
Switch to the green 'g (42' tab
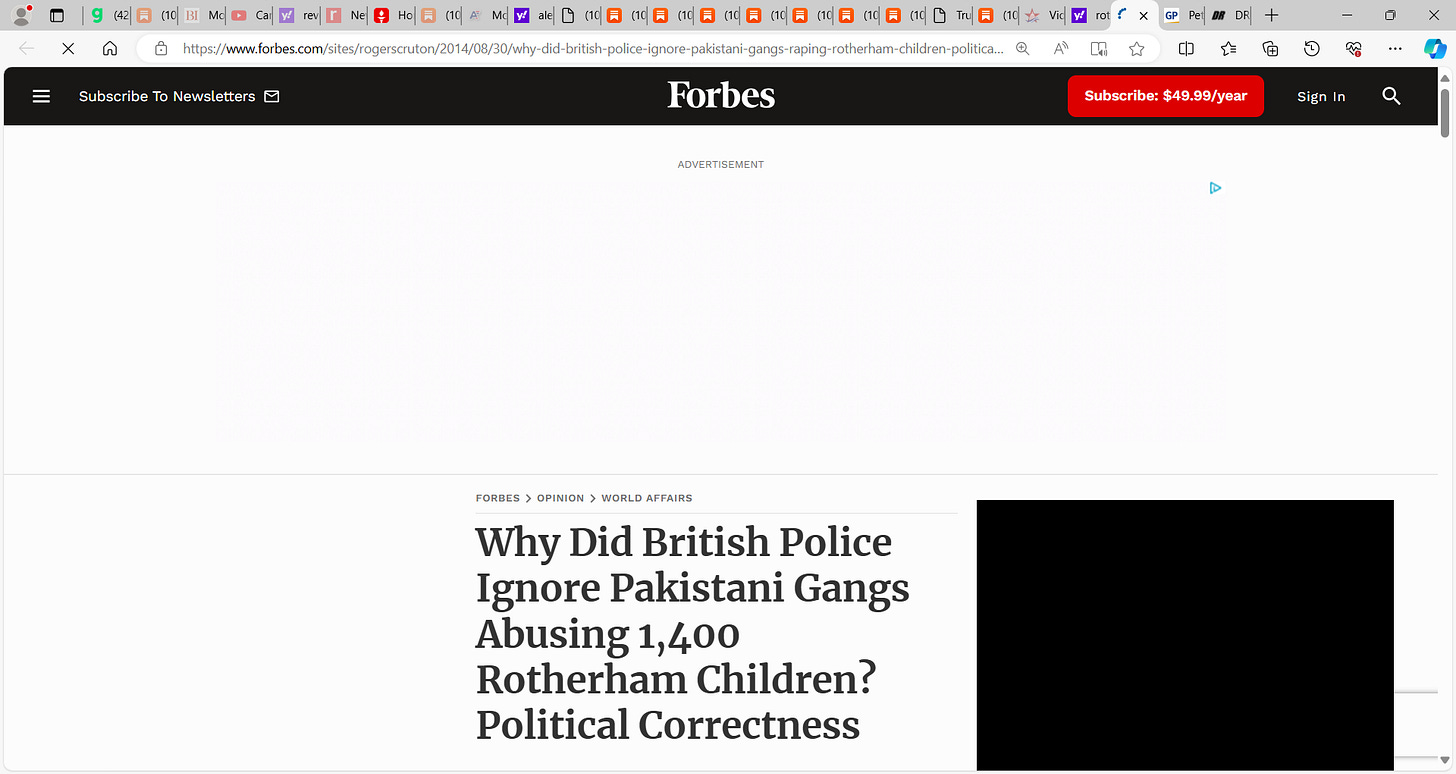(x=110, y=15)
